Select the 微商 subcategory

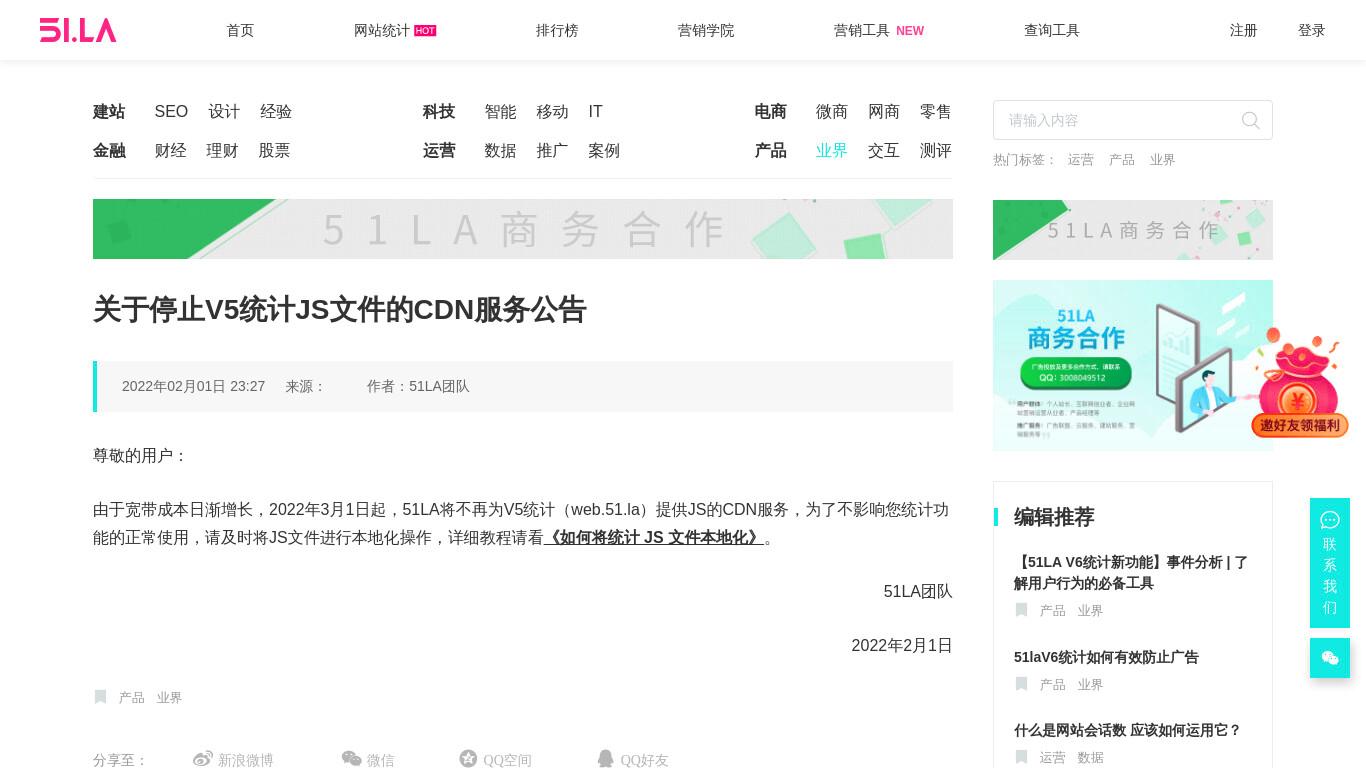click(832, 112)
